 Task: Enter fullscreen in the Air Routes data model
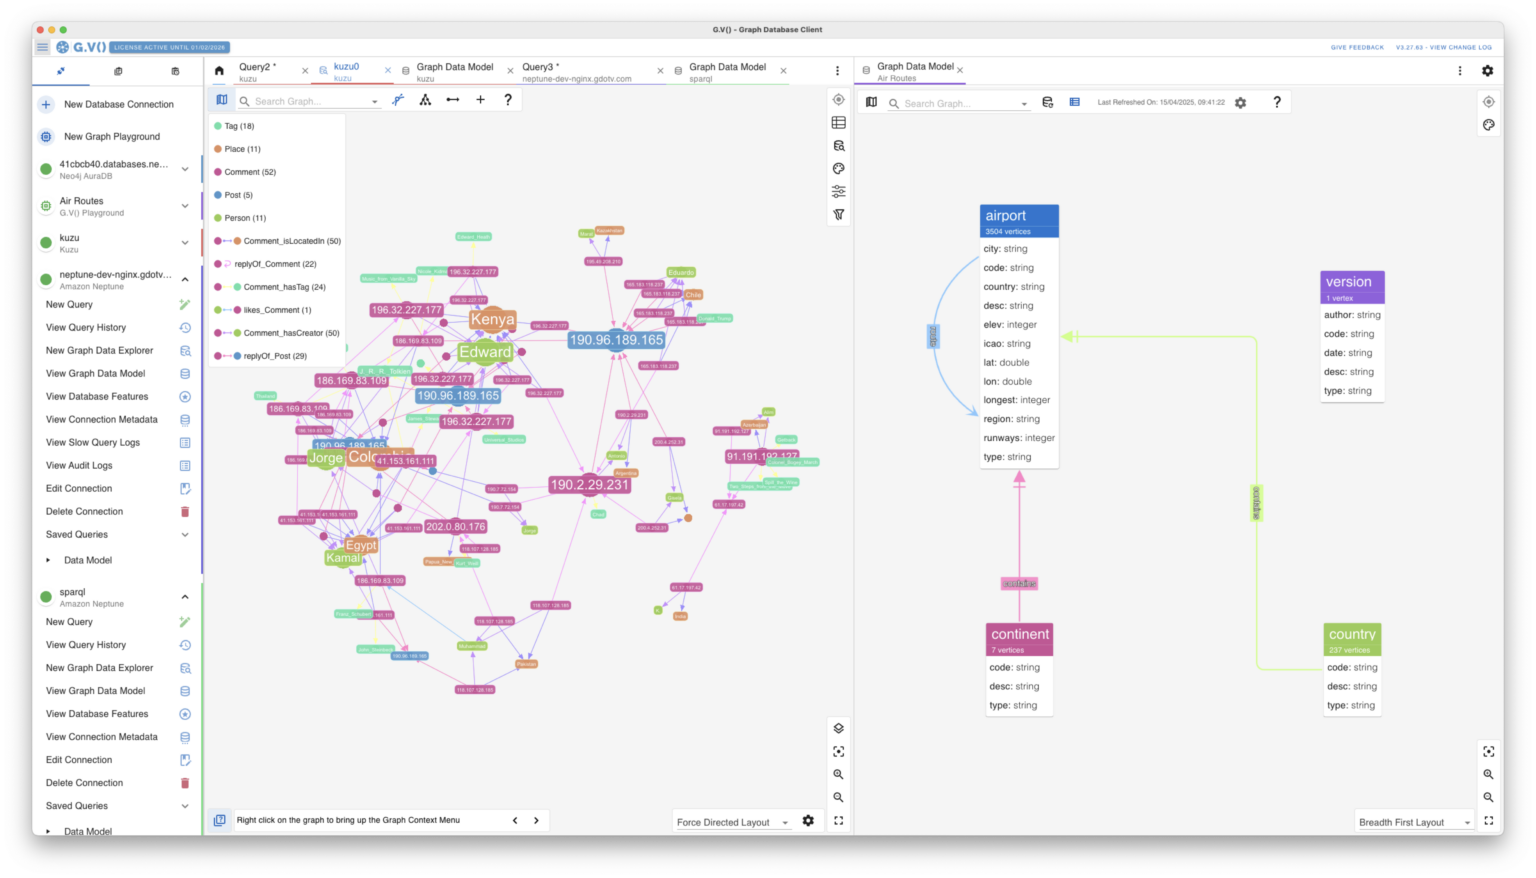(x=1489, y=821)
